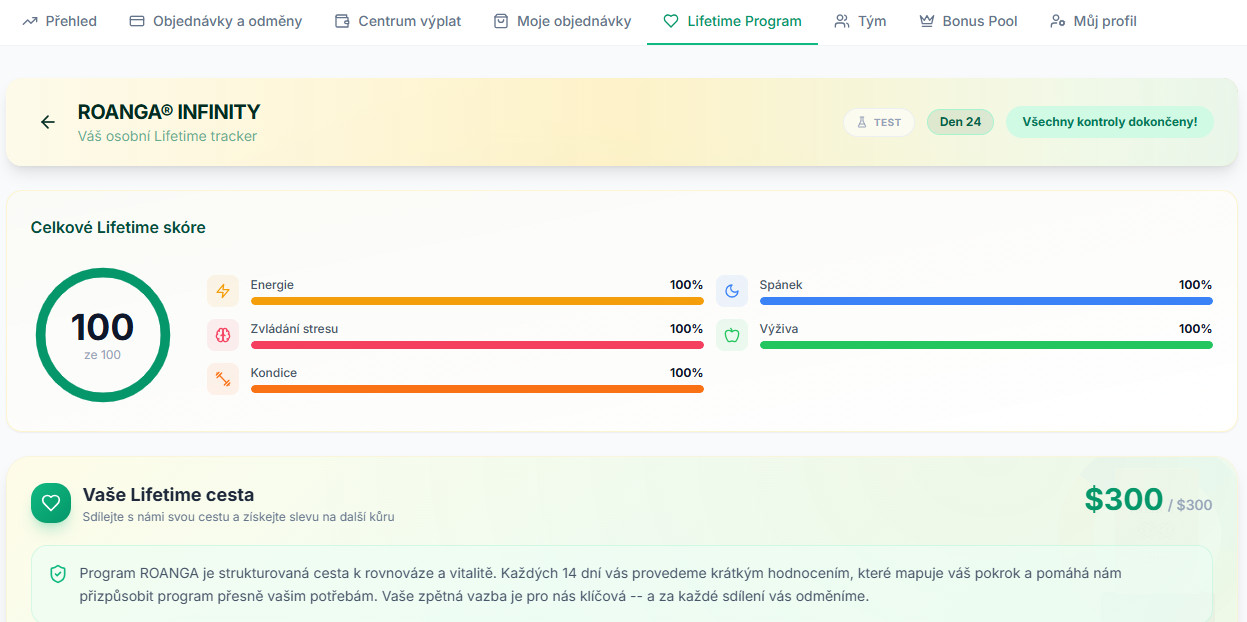
Task: Click the TEST badge button
Action: point(879,122)
